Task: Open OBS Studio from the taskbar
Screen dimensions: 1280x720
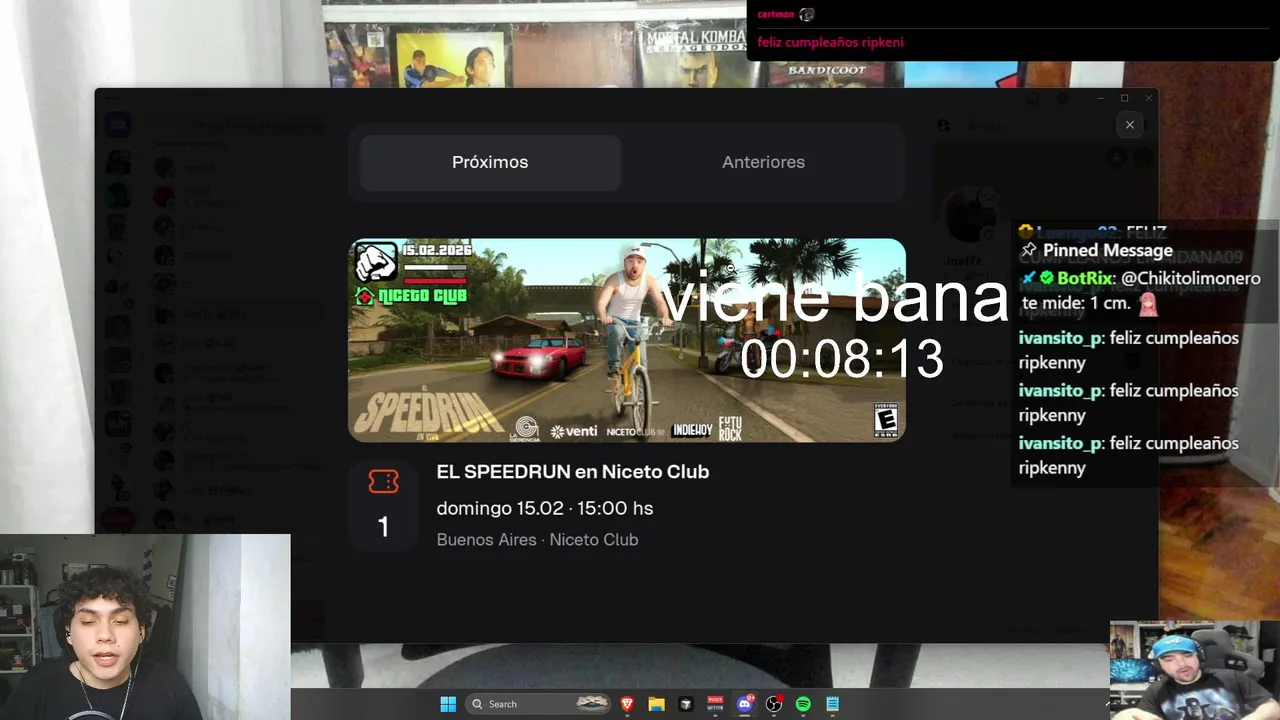Action: click(773, 704)
